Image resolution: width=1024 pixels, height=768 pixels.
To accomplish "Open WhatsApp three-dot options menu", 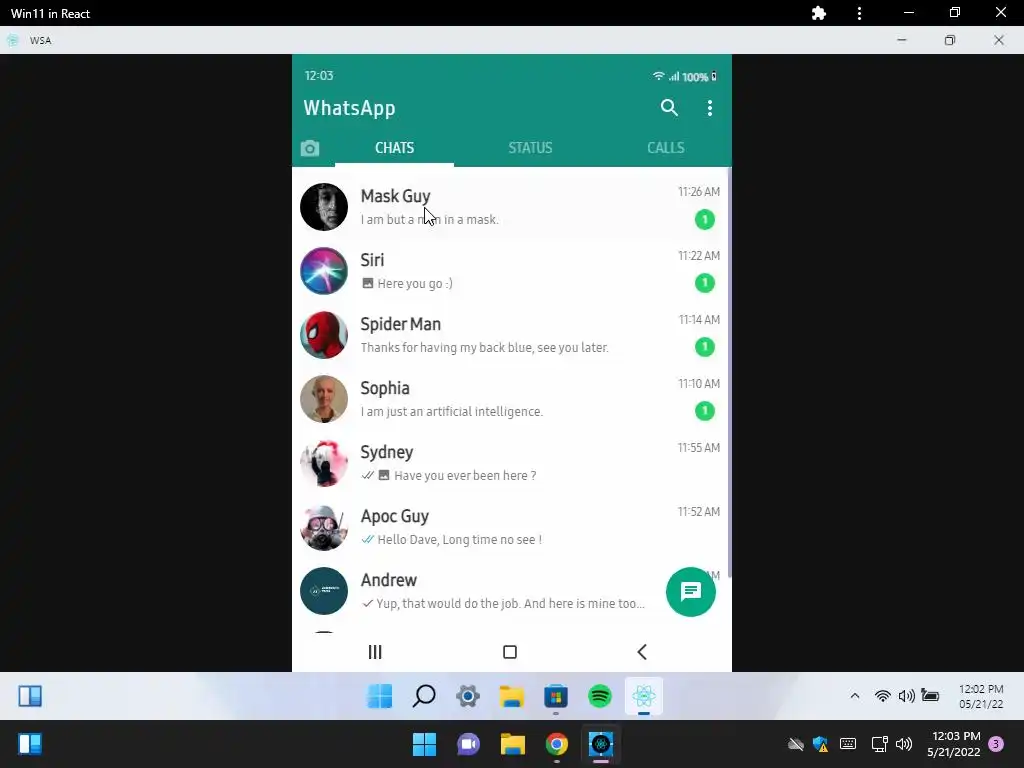I will coord(710,108).
